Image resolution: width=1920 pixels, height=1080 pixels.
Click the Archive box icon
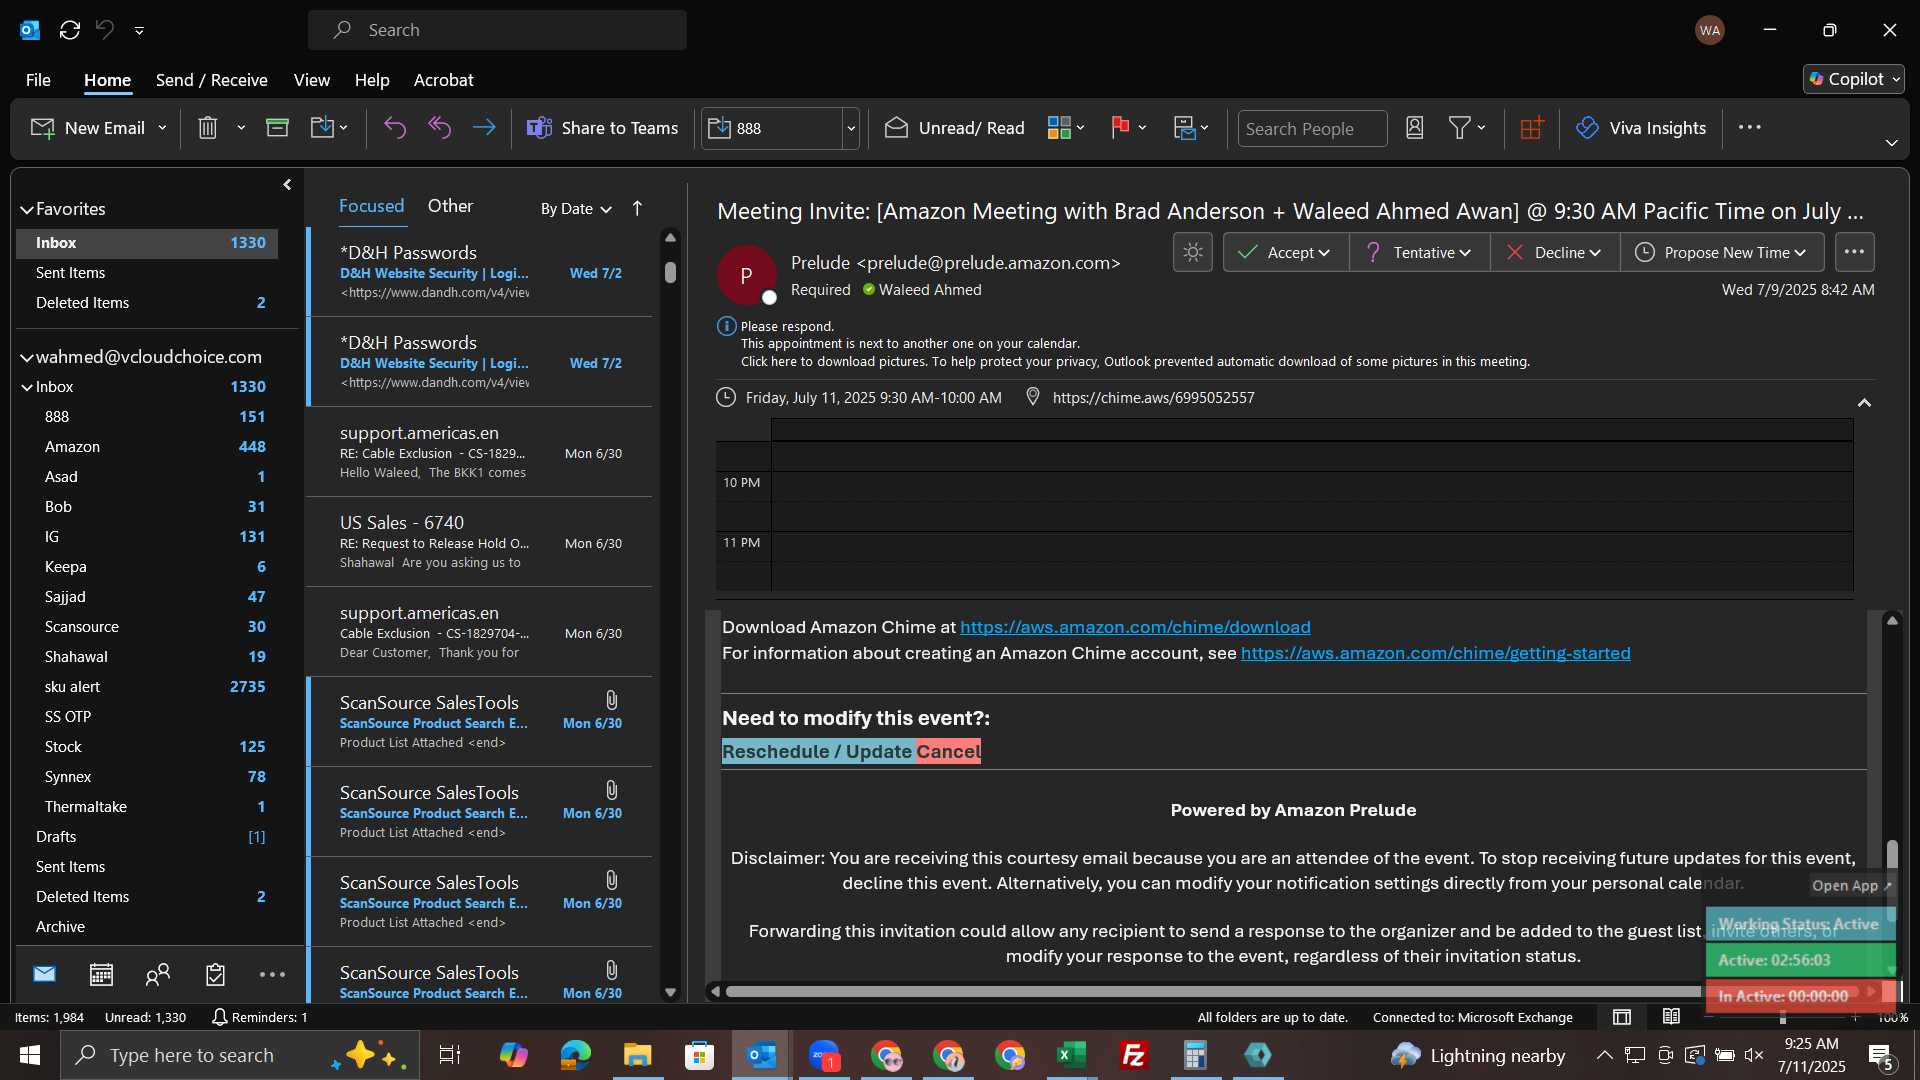tap(277, 128)
